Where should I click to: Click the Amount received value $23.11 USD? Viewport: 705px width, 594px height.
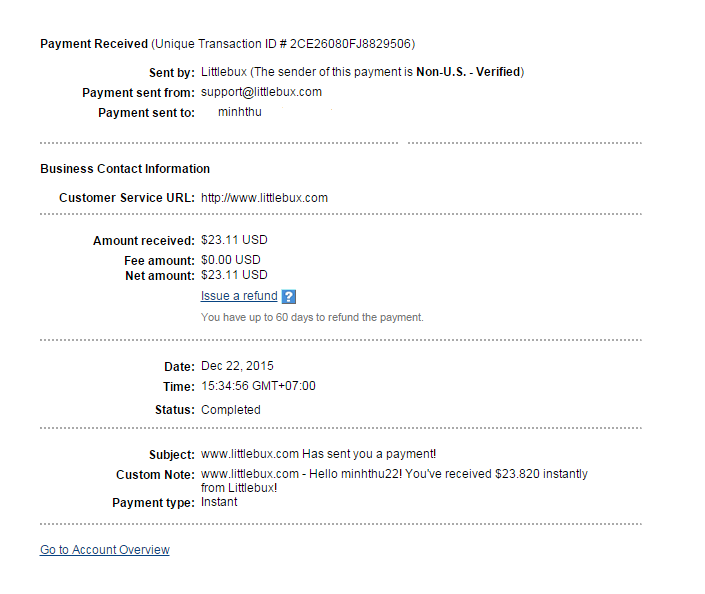(234, 240)
